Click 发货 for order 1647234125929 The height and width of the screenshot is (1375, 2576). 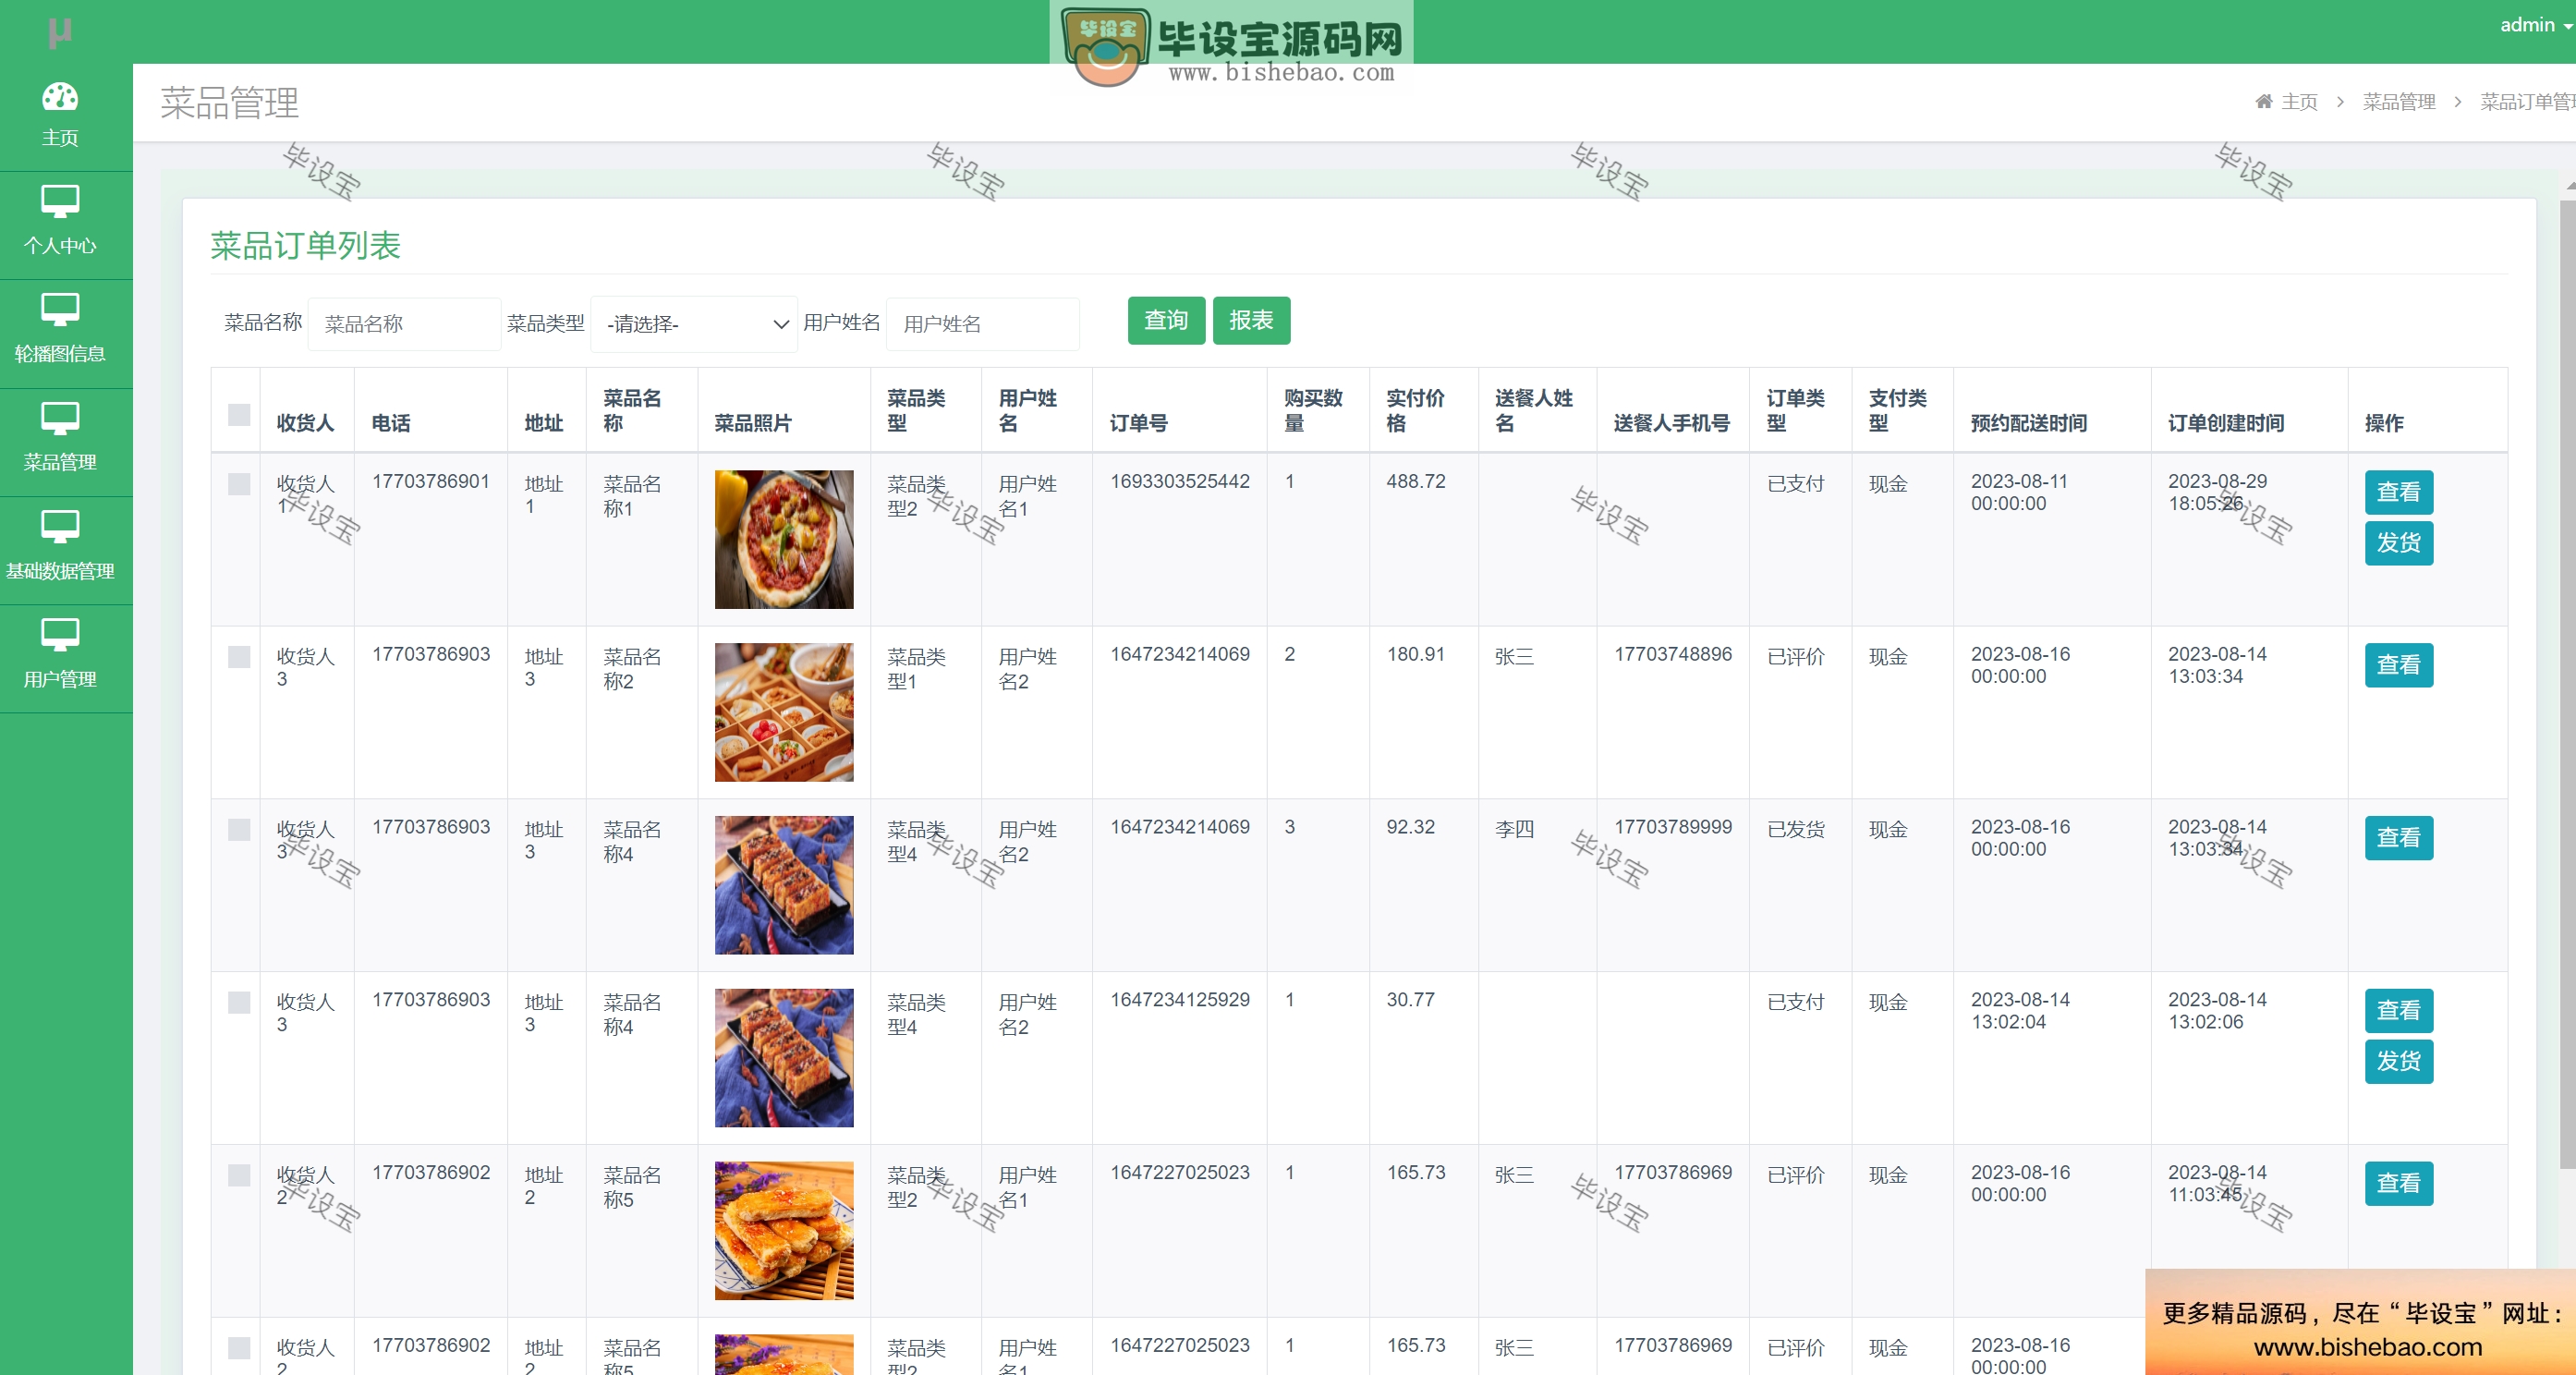click(x=2398, y=1061)
